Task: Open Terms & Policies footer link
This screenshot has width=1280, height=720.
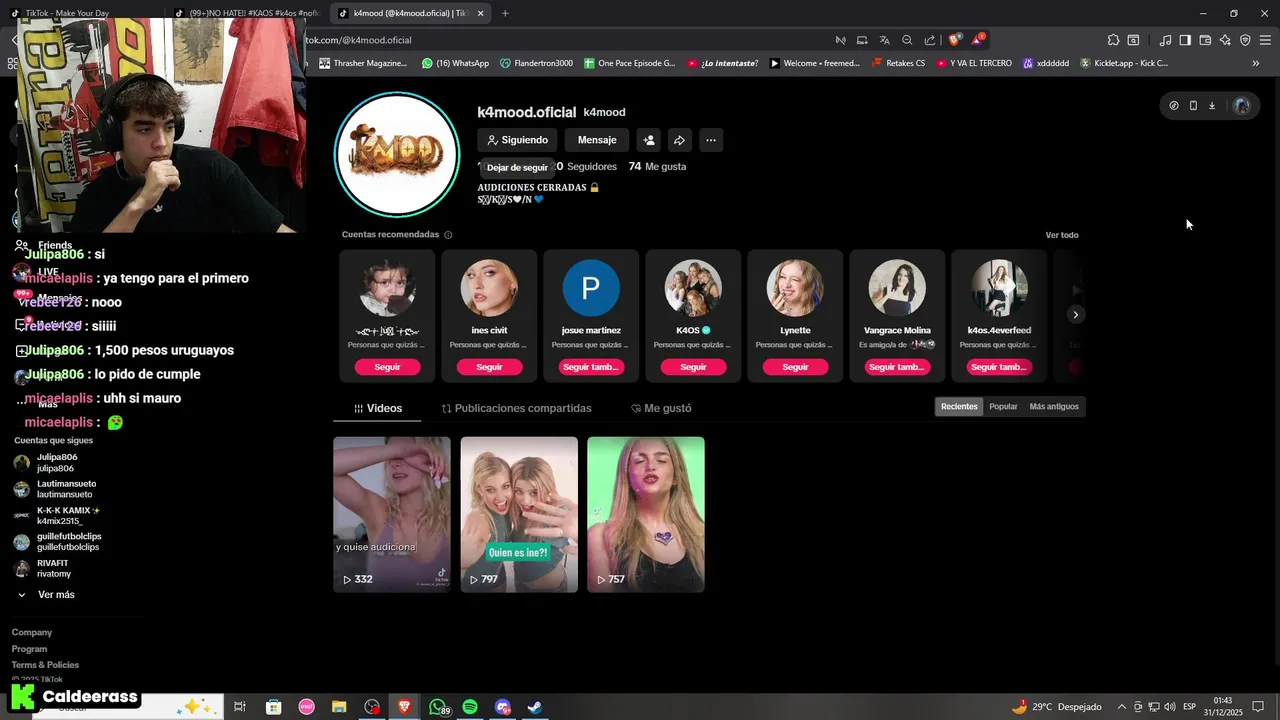Action: 45,665
